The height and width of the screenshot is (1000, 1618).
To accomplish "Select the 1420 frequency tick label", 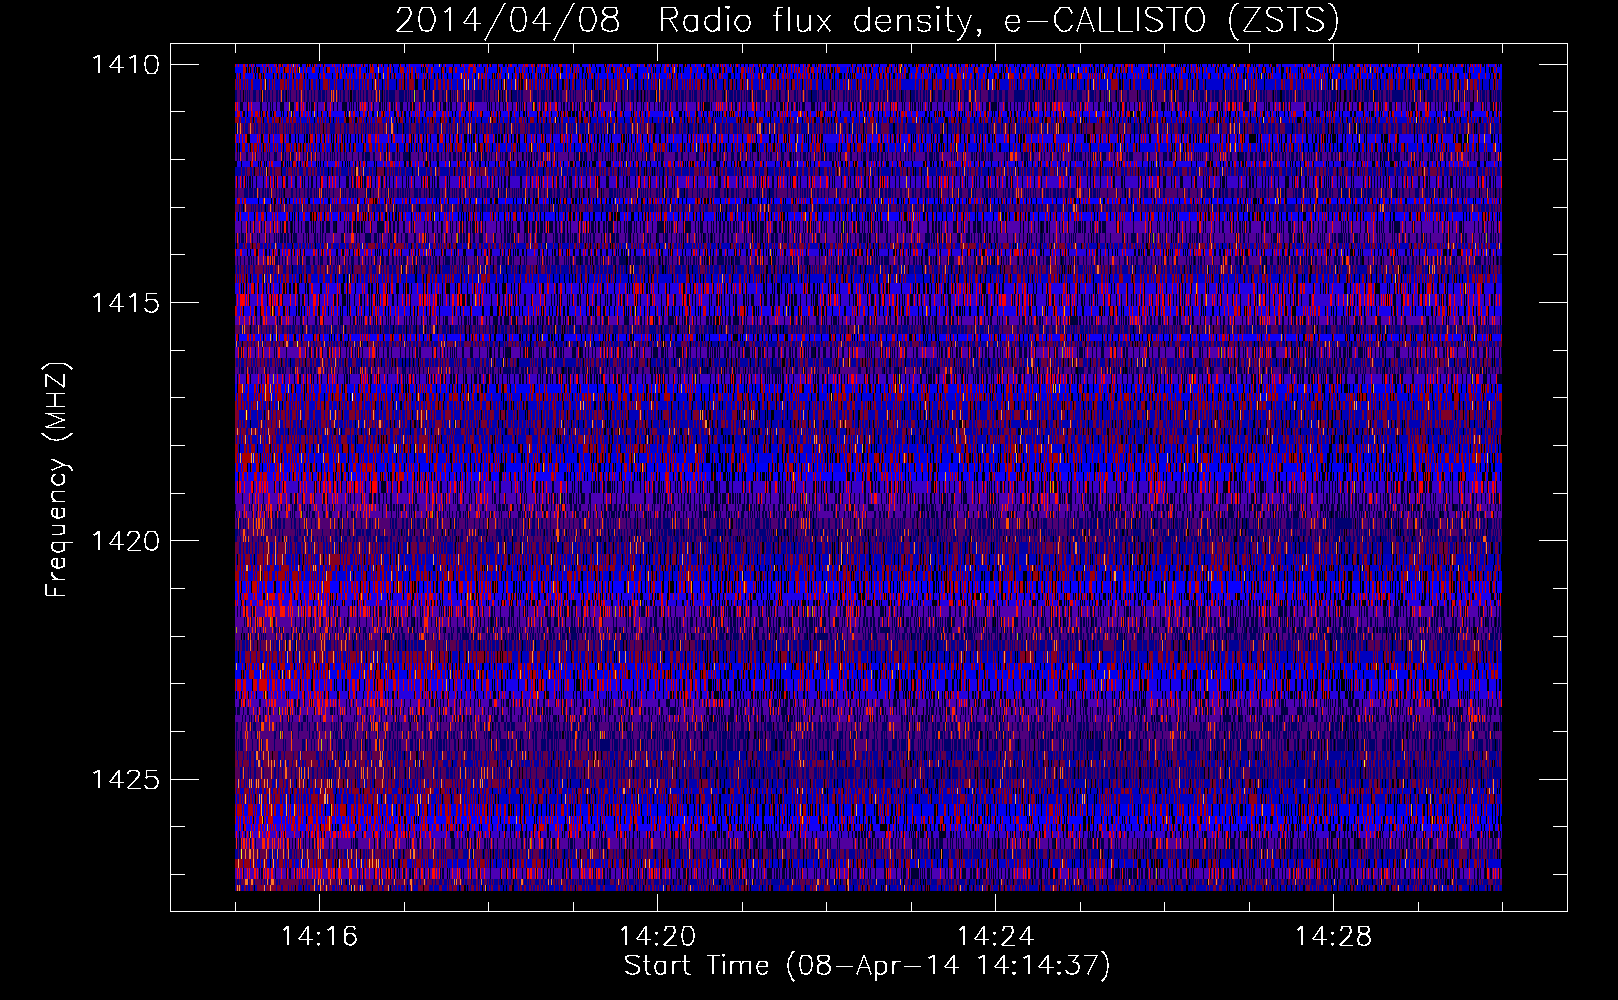I will point(126,541).
